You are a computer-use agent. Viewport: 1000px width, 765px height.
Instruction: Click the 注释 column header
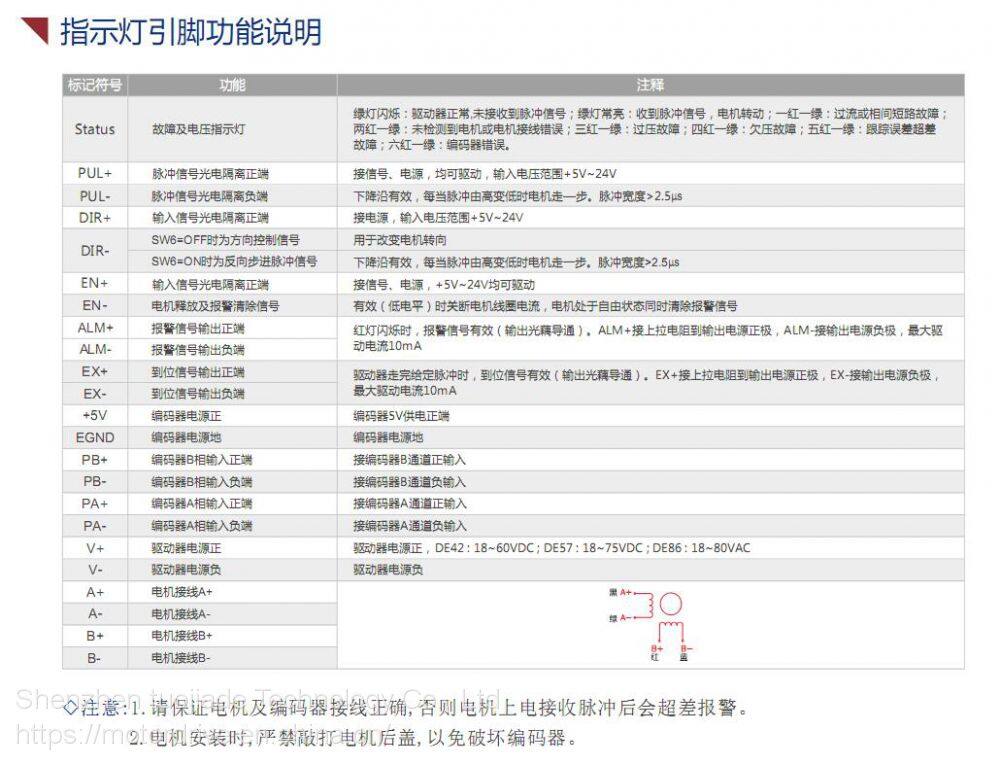[x=650, y=85]
